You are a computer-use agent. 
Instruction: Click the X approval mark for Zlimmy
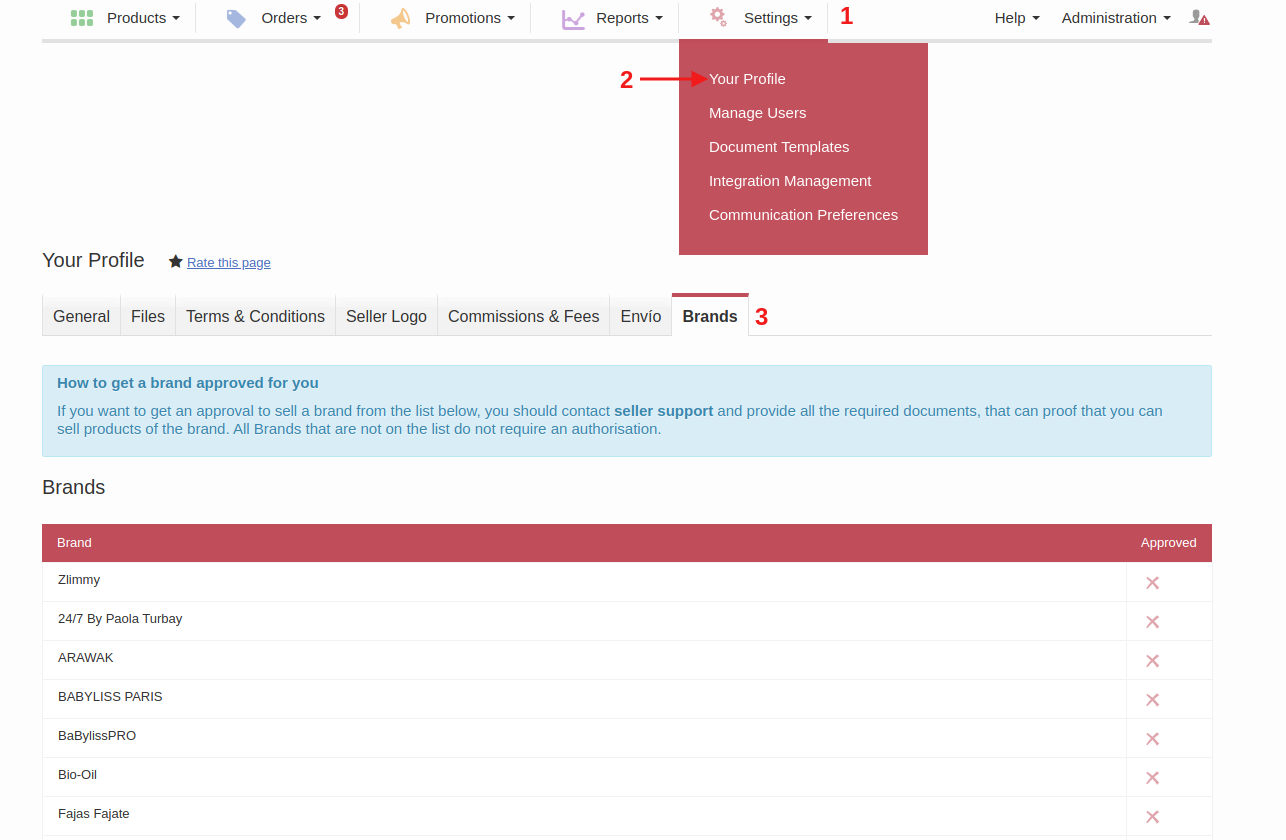(x=1152, y=582)
